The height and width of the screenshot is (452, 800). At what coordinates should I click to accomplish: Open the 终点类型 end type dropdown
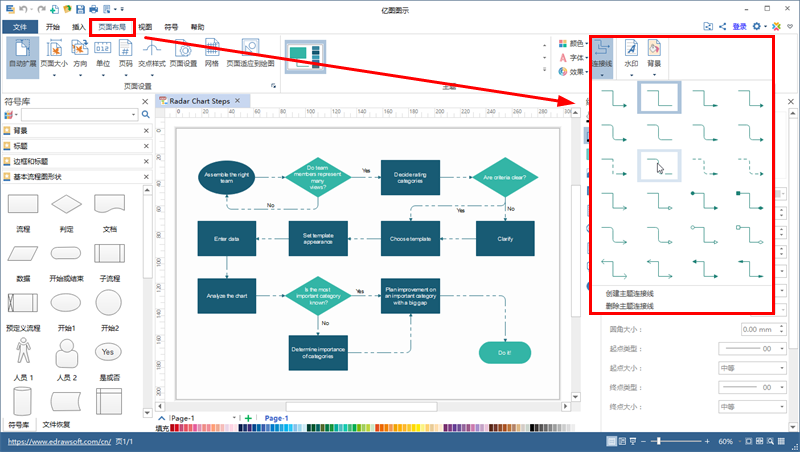753,387
